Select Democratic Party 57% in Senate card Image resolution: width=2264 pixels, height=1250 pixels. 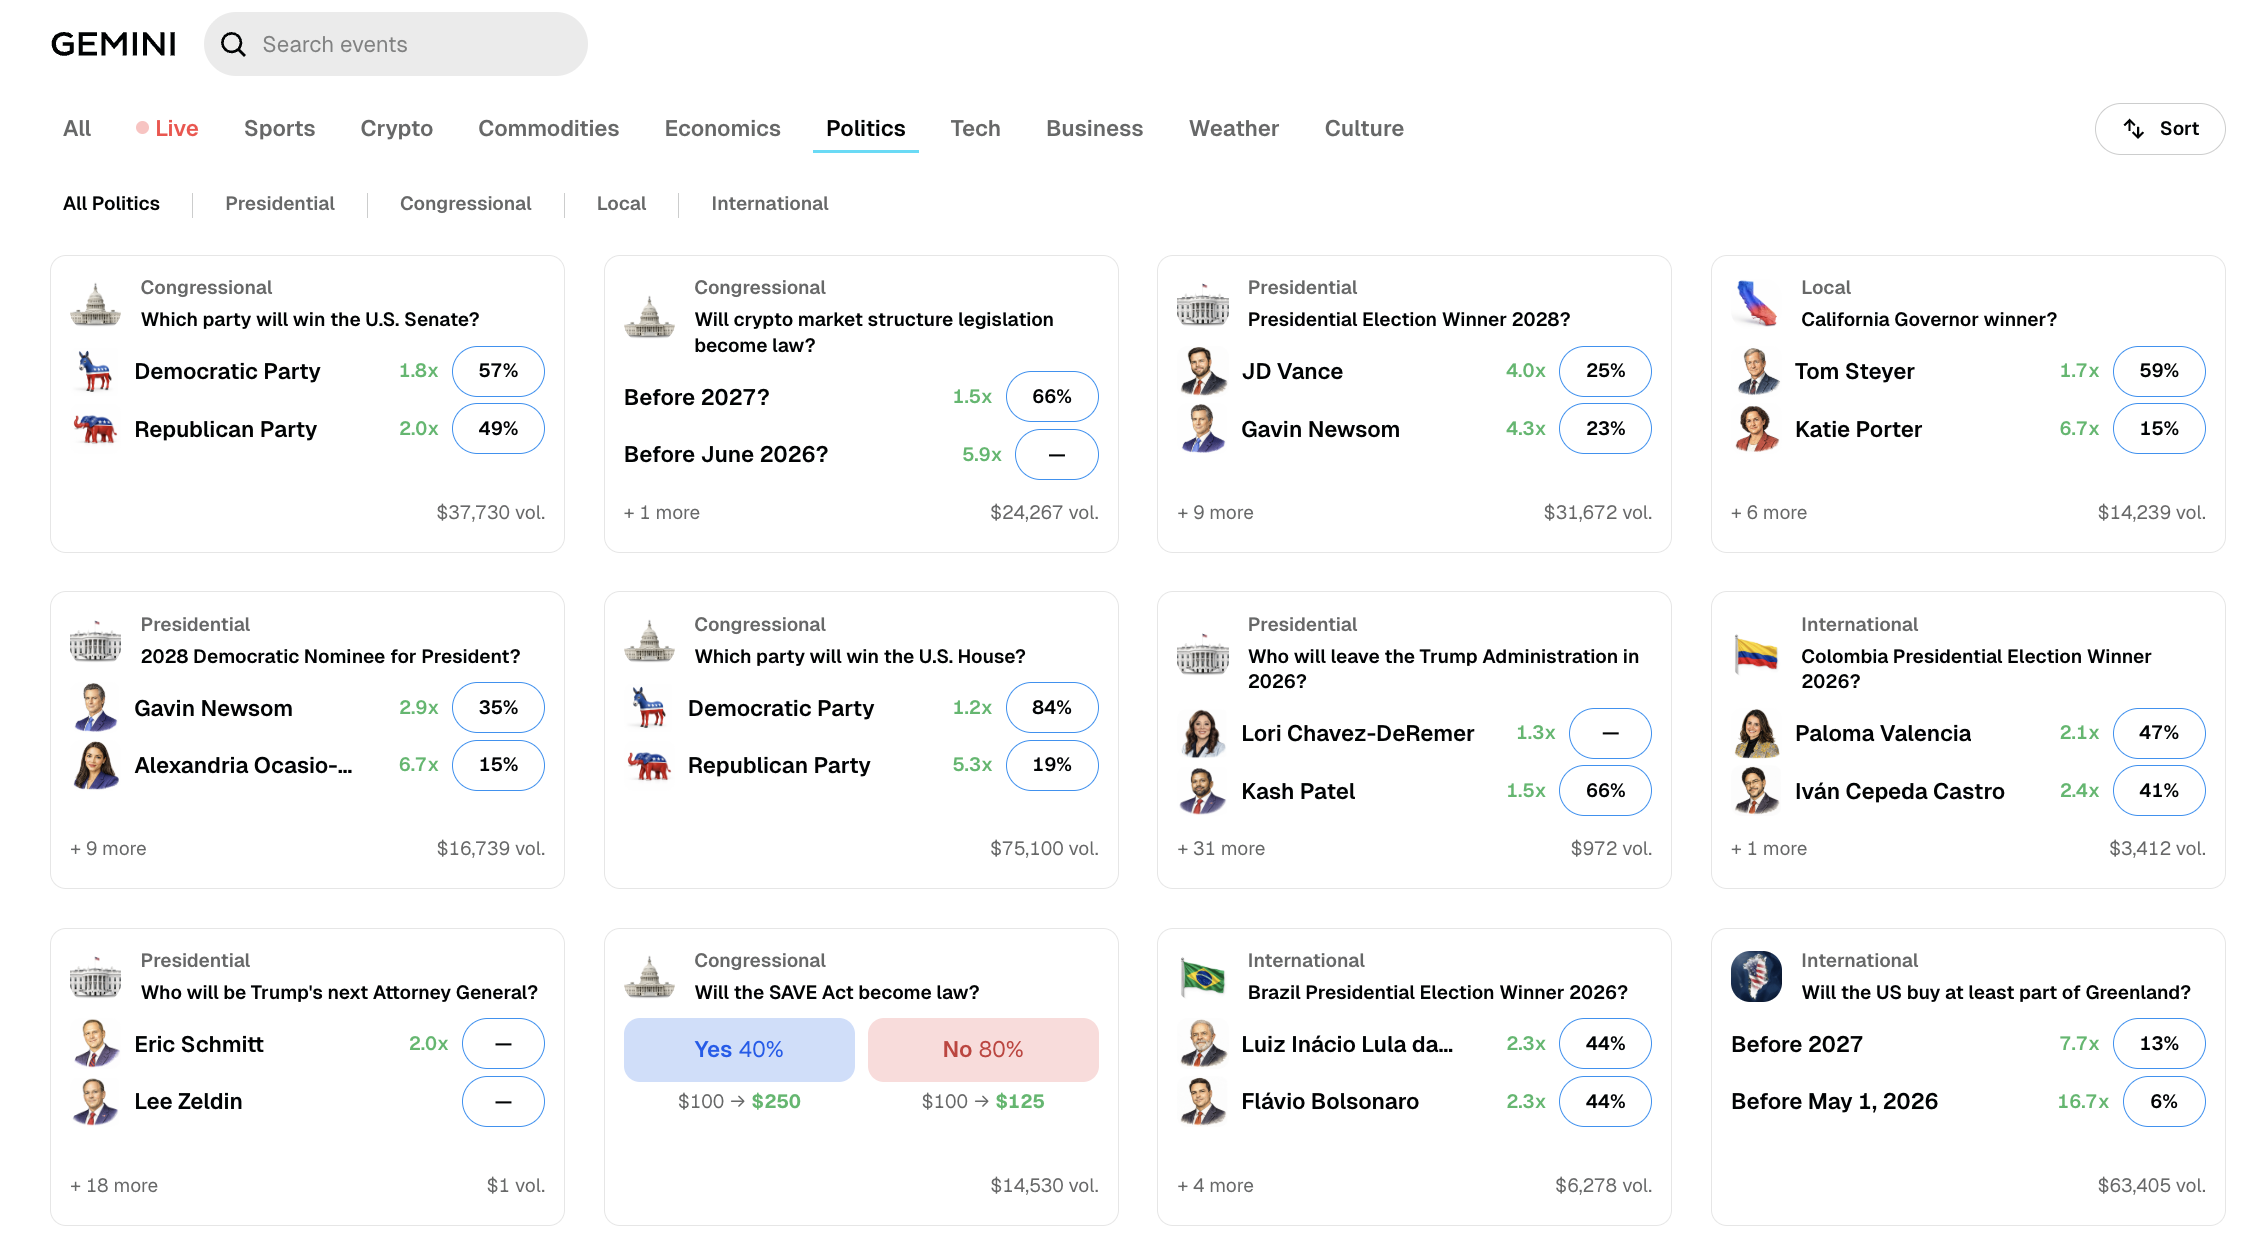498,371
